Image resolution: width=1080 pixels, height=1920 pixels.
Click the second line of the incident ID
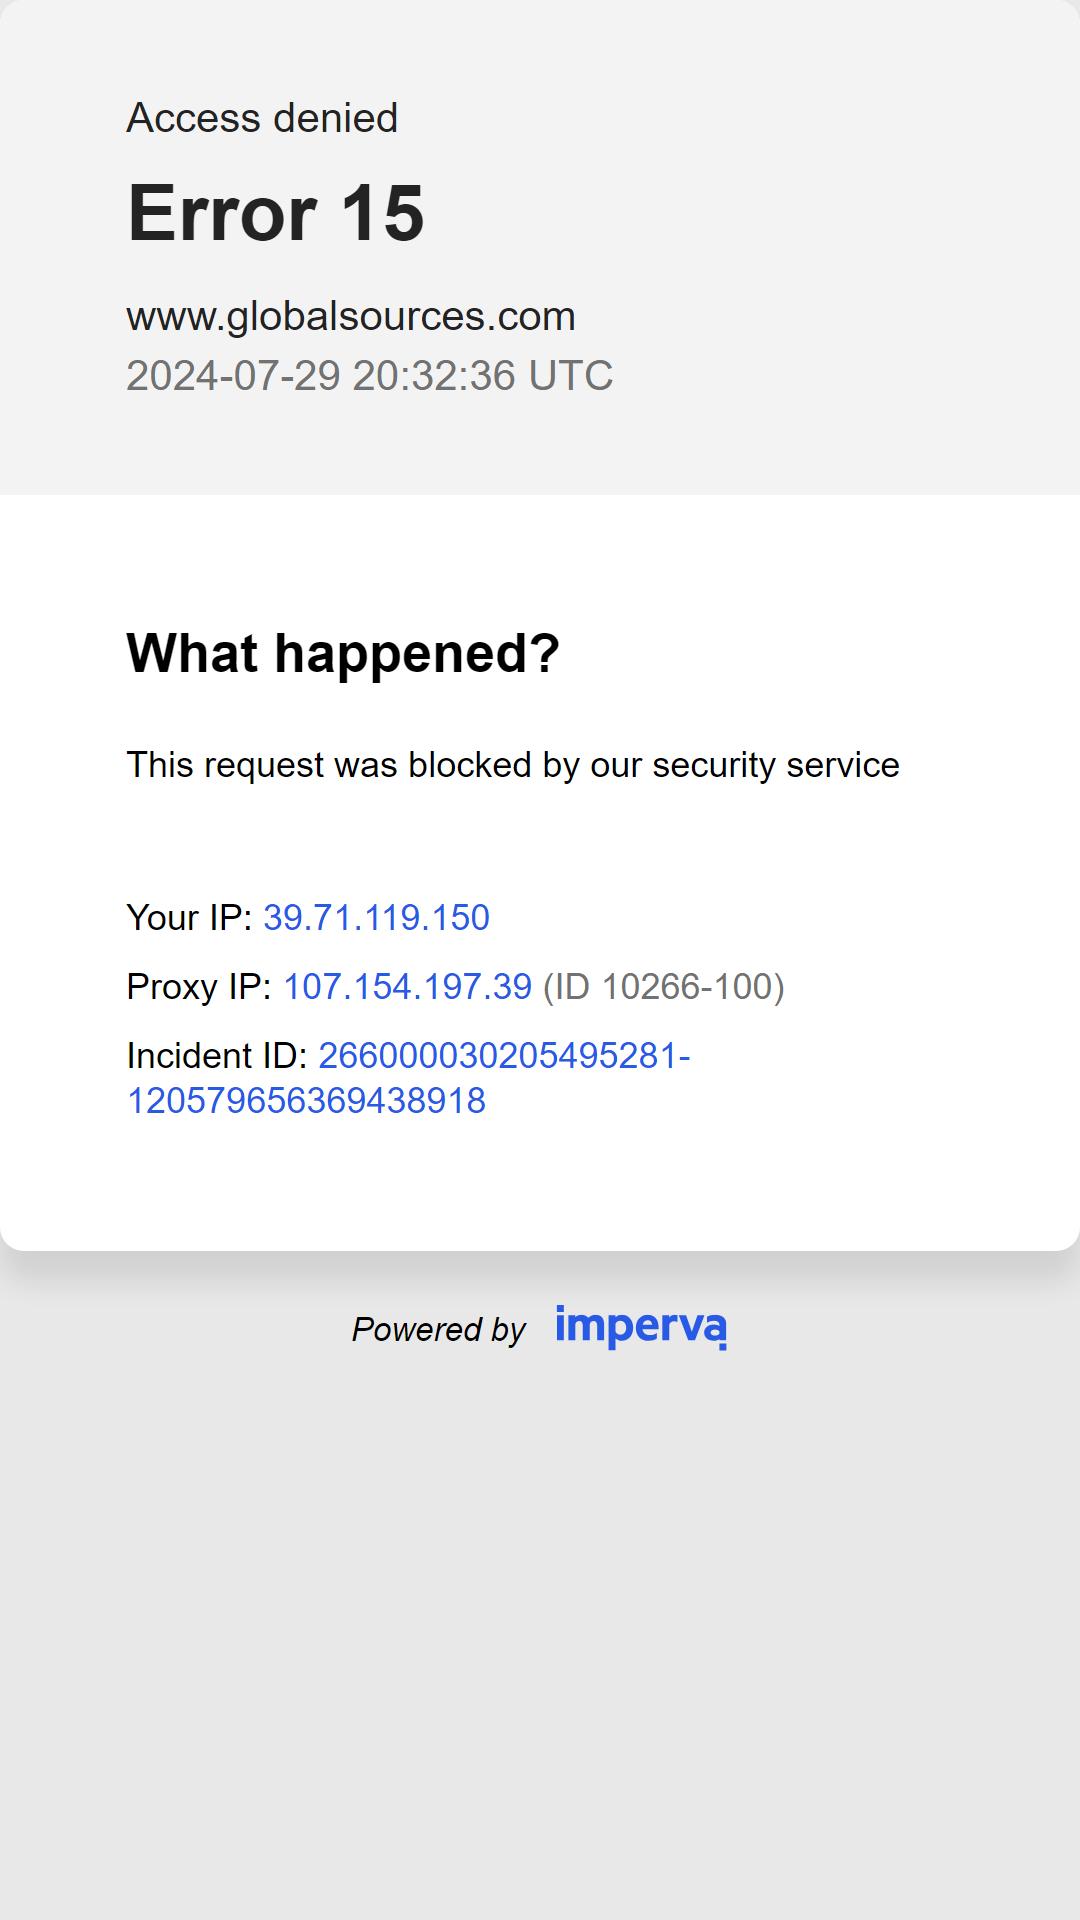coord(306,1101)
